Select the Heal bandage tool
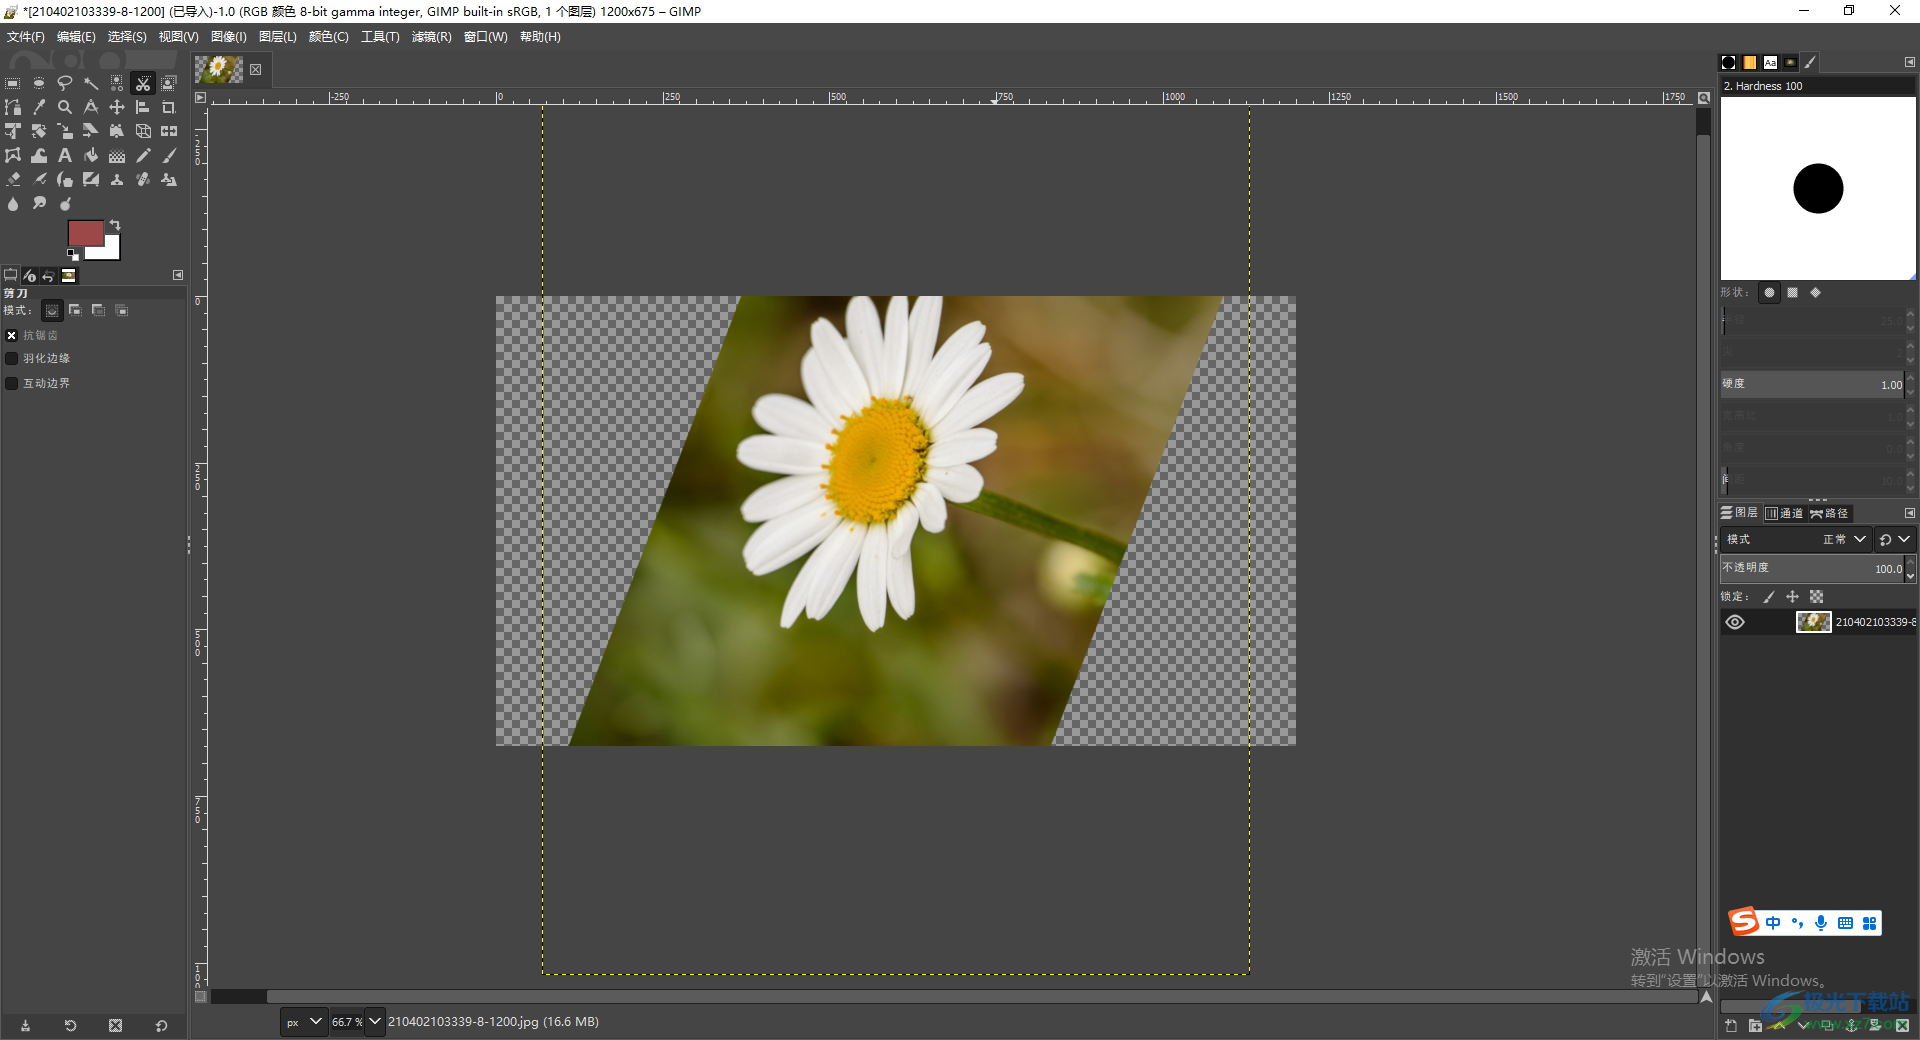 point(143,179)
